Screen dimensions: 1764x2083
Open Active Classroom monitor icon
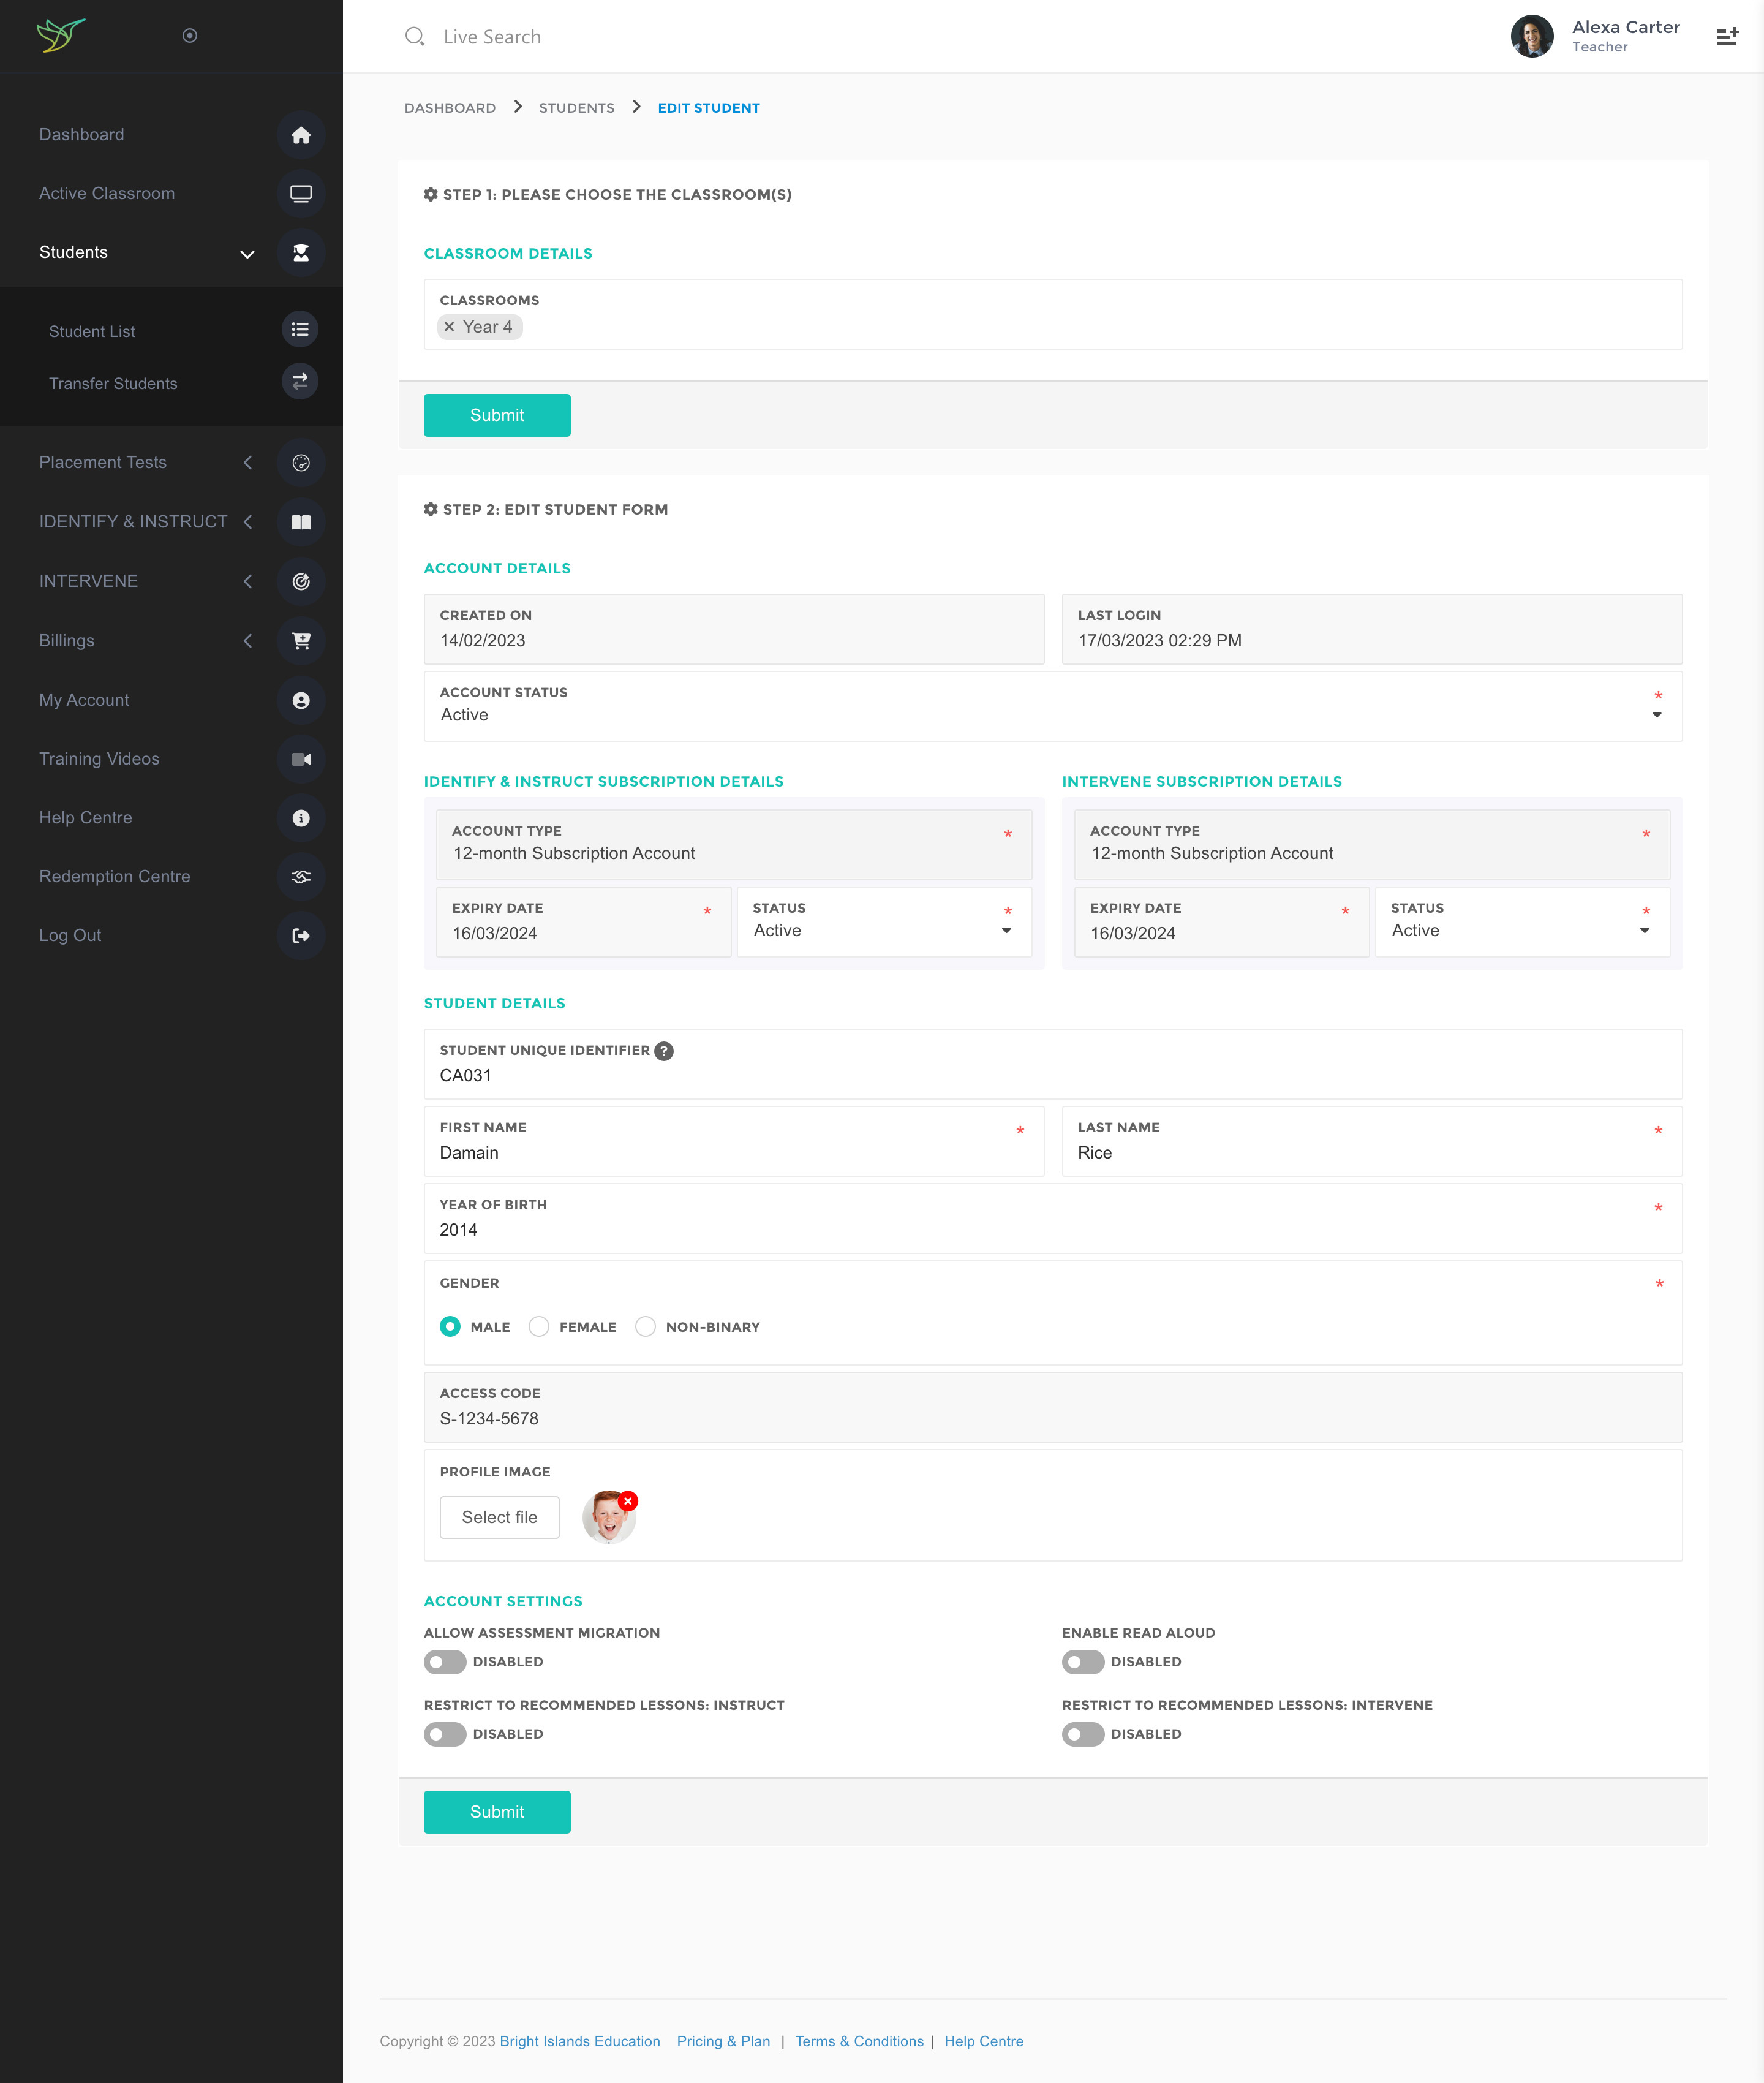(x=300, y=193)
